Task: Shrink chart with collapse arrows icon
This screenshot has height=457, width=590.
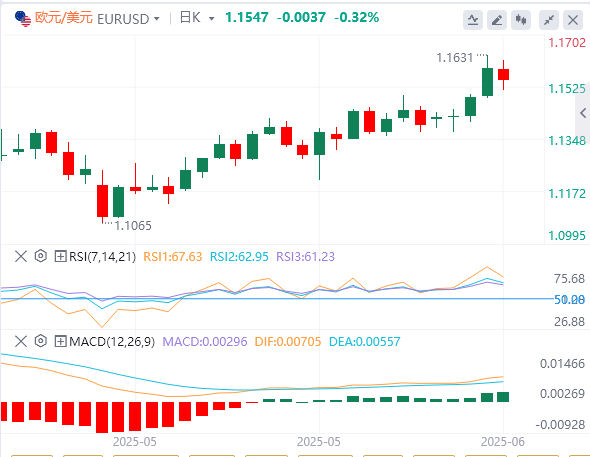Action: (x=549, y=20)
